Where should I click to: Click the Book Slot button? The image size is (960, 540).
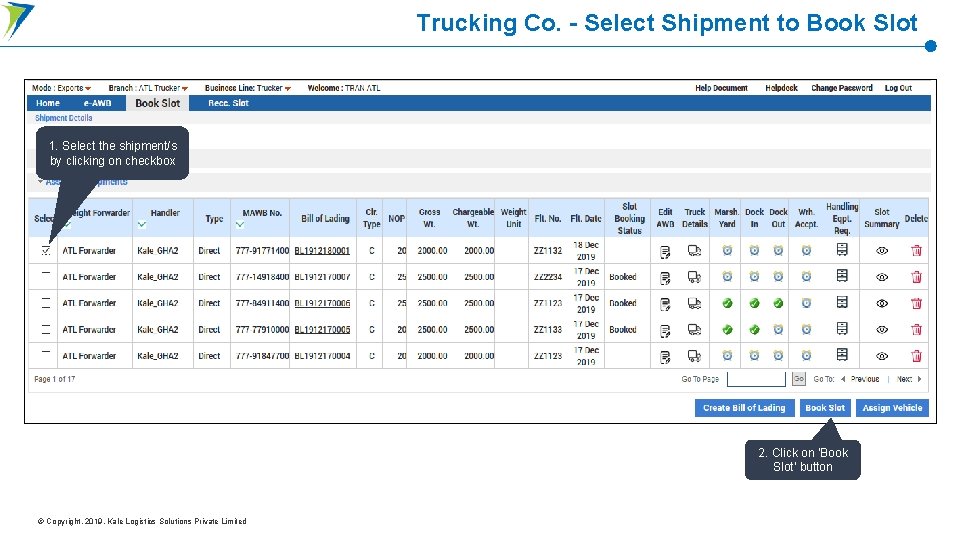[x=825, y=408]
